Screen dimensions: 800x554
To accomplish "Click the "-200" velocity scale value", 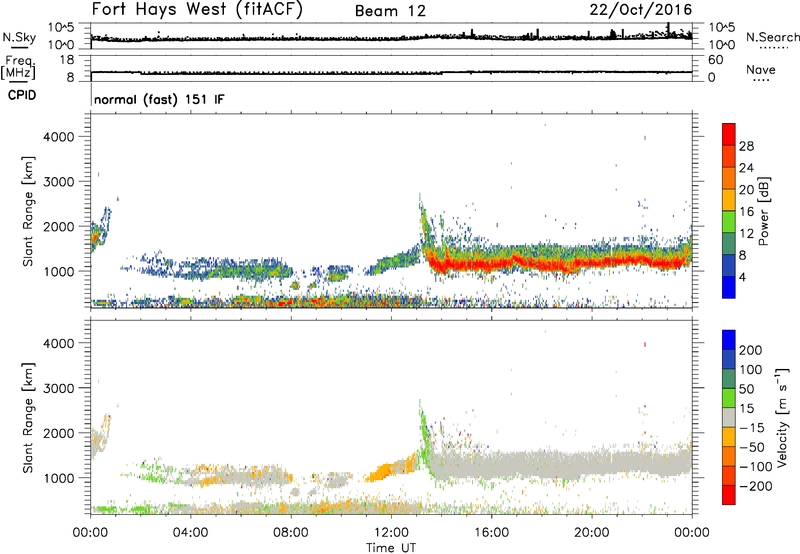I will (x=756, y=486).
